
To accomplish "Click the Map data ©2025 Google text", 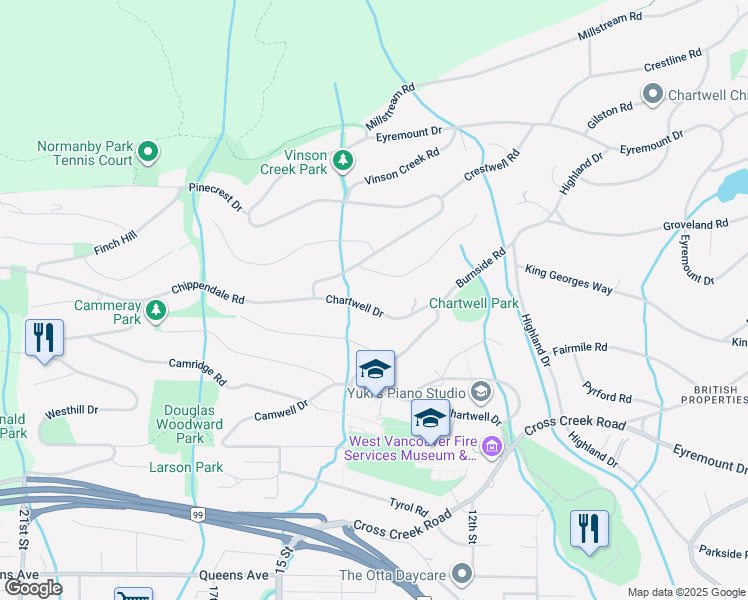I will click(x=687, y=593).
